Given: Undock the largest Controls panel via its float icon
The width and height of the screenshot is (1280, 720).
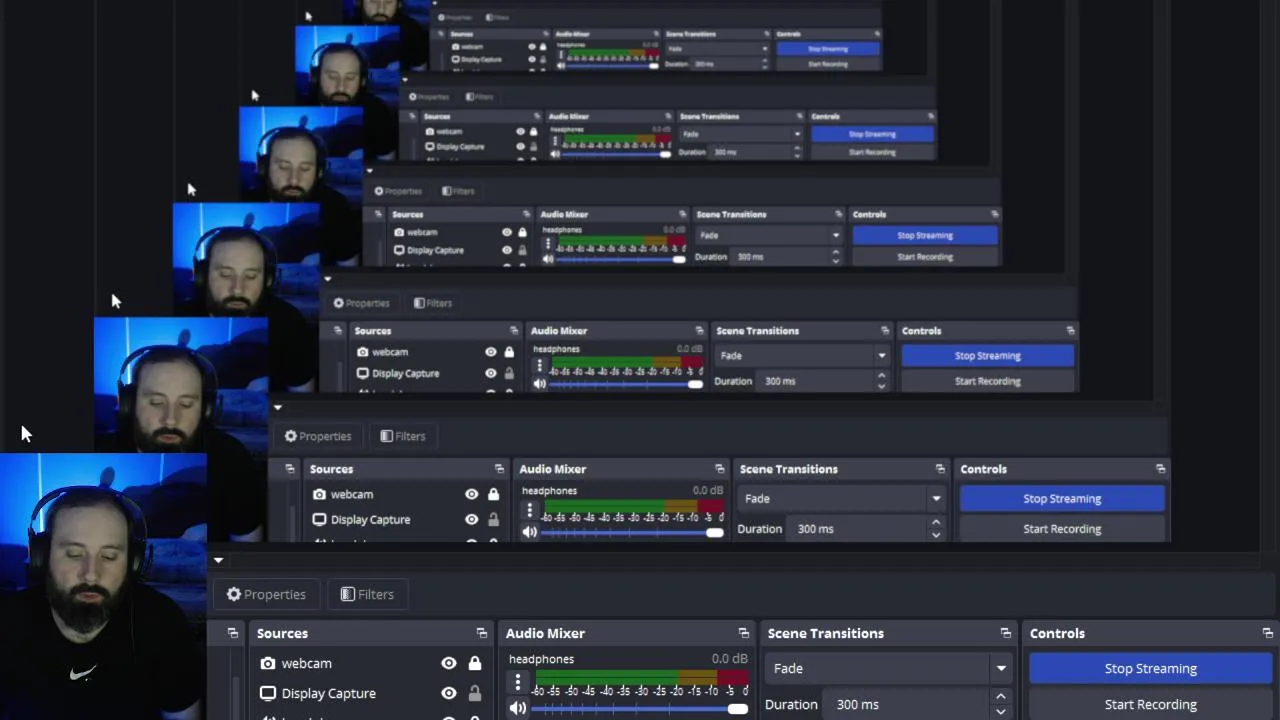Looking at the screenshot, I should click(x=1268, y=633).
